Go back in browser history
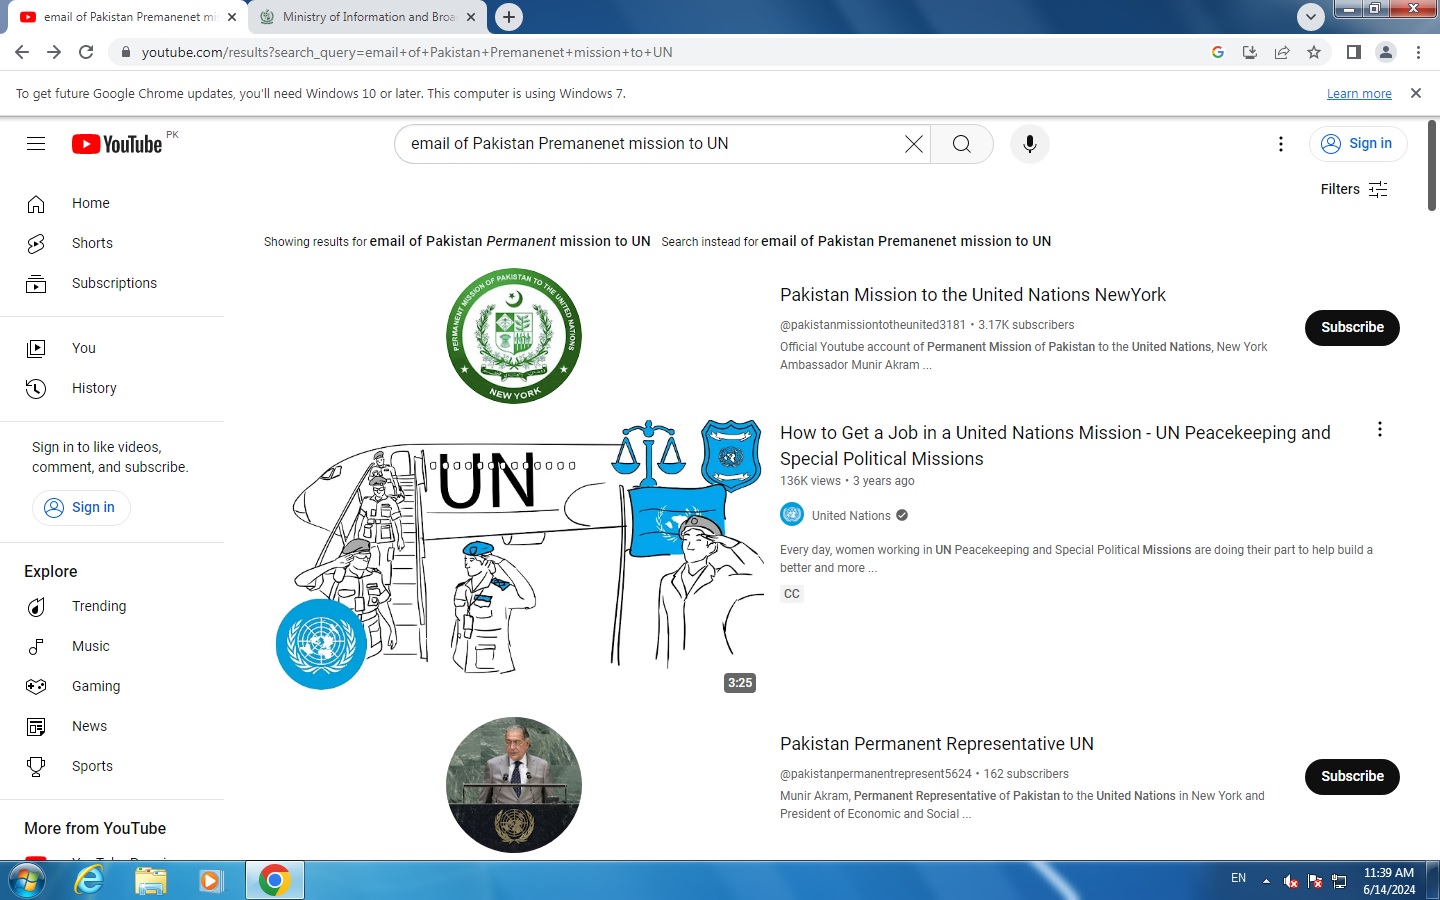This screenshot has width=1440, height=900. 22,52
